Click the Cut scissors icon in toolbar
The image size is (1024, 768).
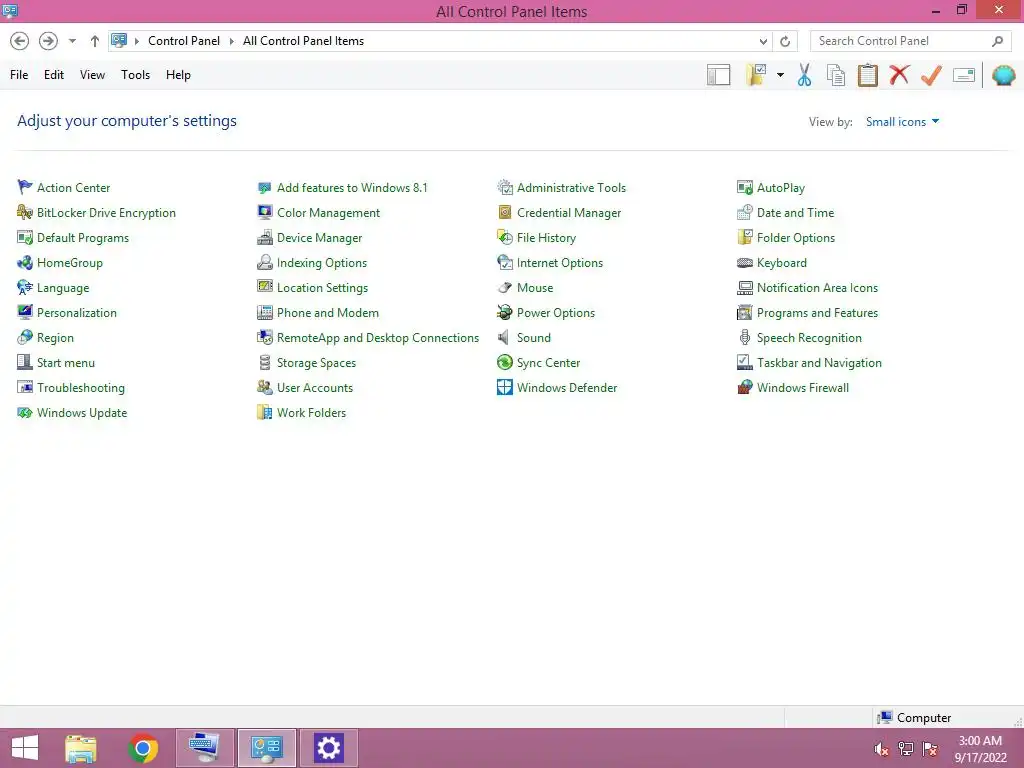coord(805,75)
